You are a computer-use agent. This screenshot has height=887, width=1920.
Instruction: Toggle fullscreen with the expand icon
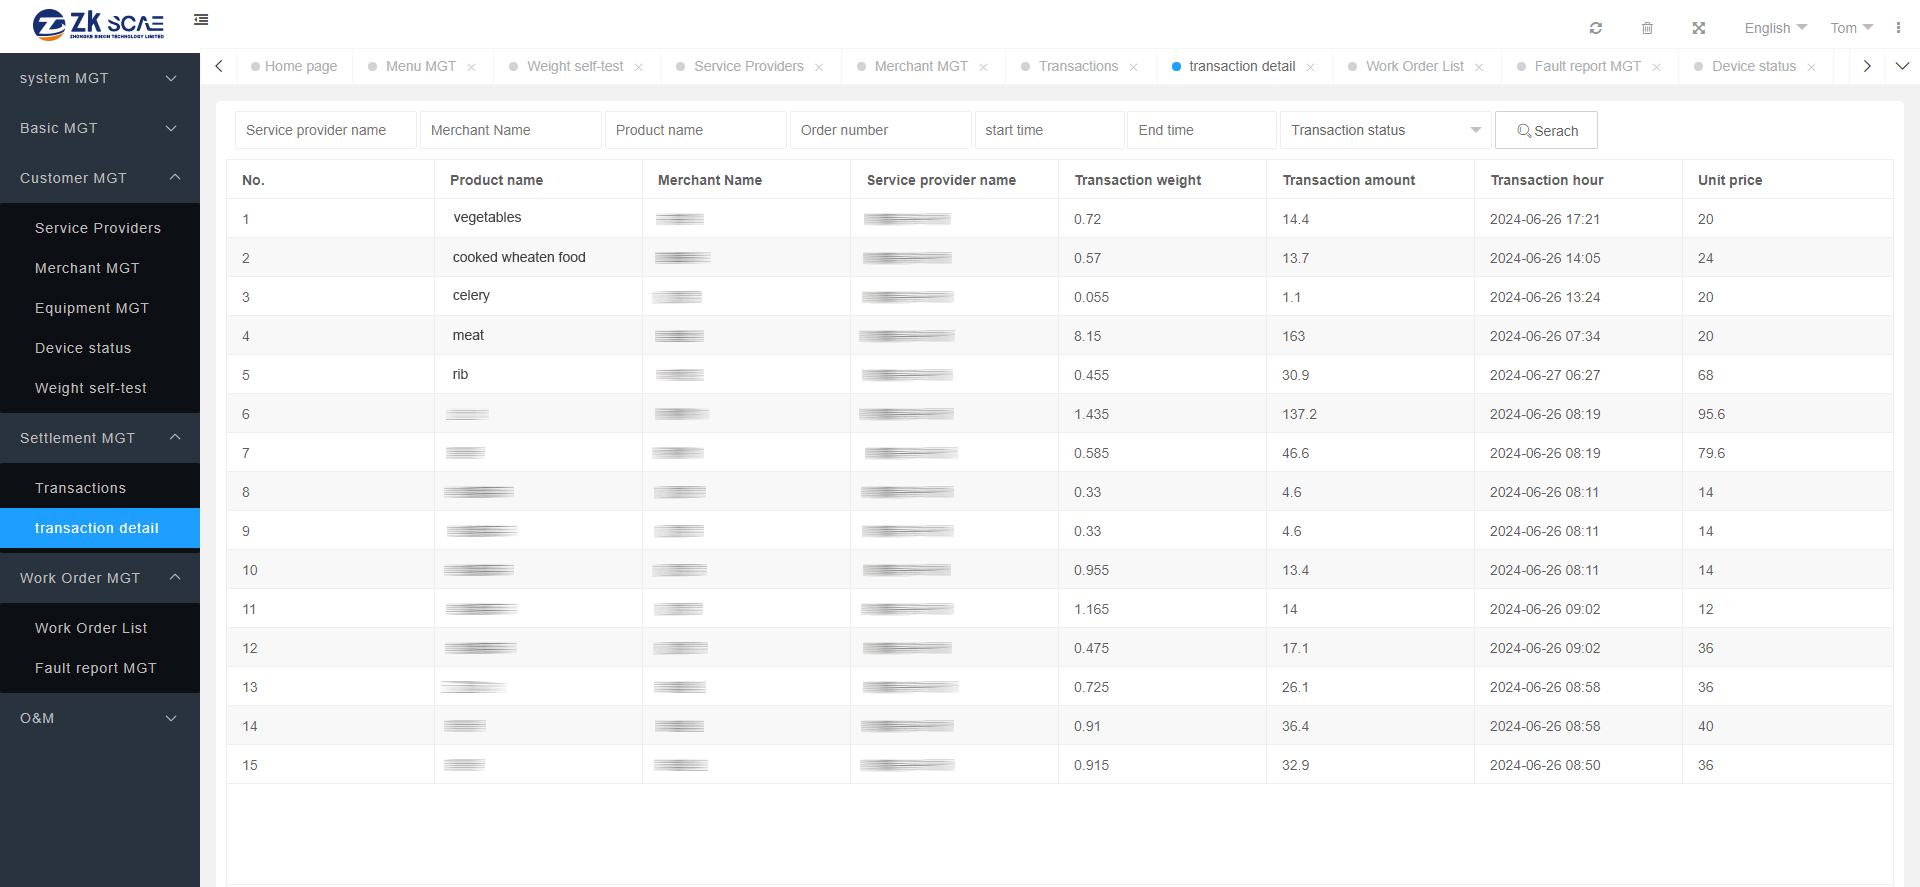[x=1698, y=28]
